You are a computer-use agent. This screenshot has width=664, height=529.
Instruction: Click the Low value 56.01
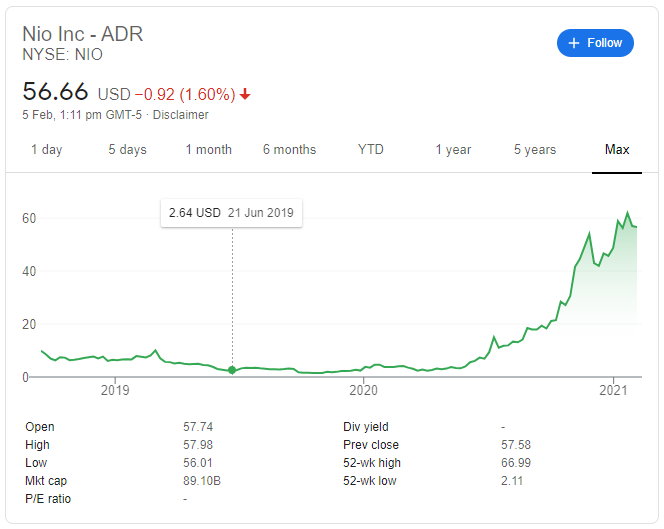click(x=197, y=463)
